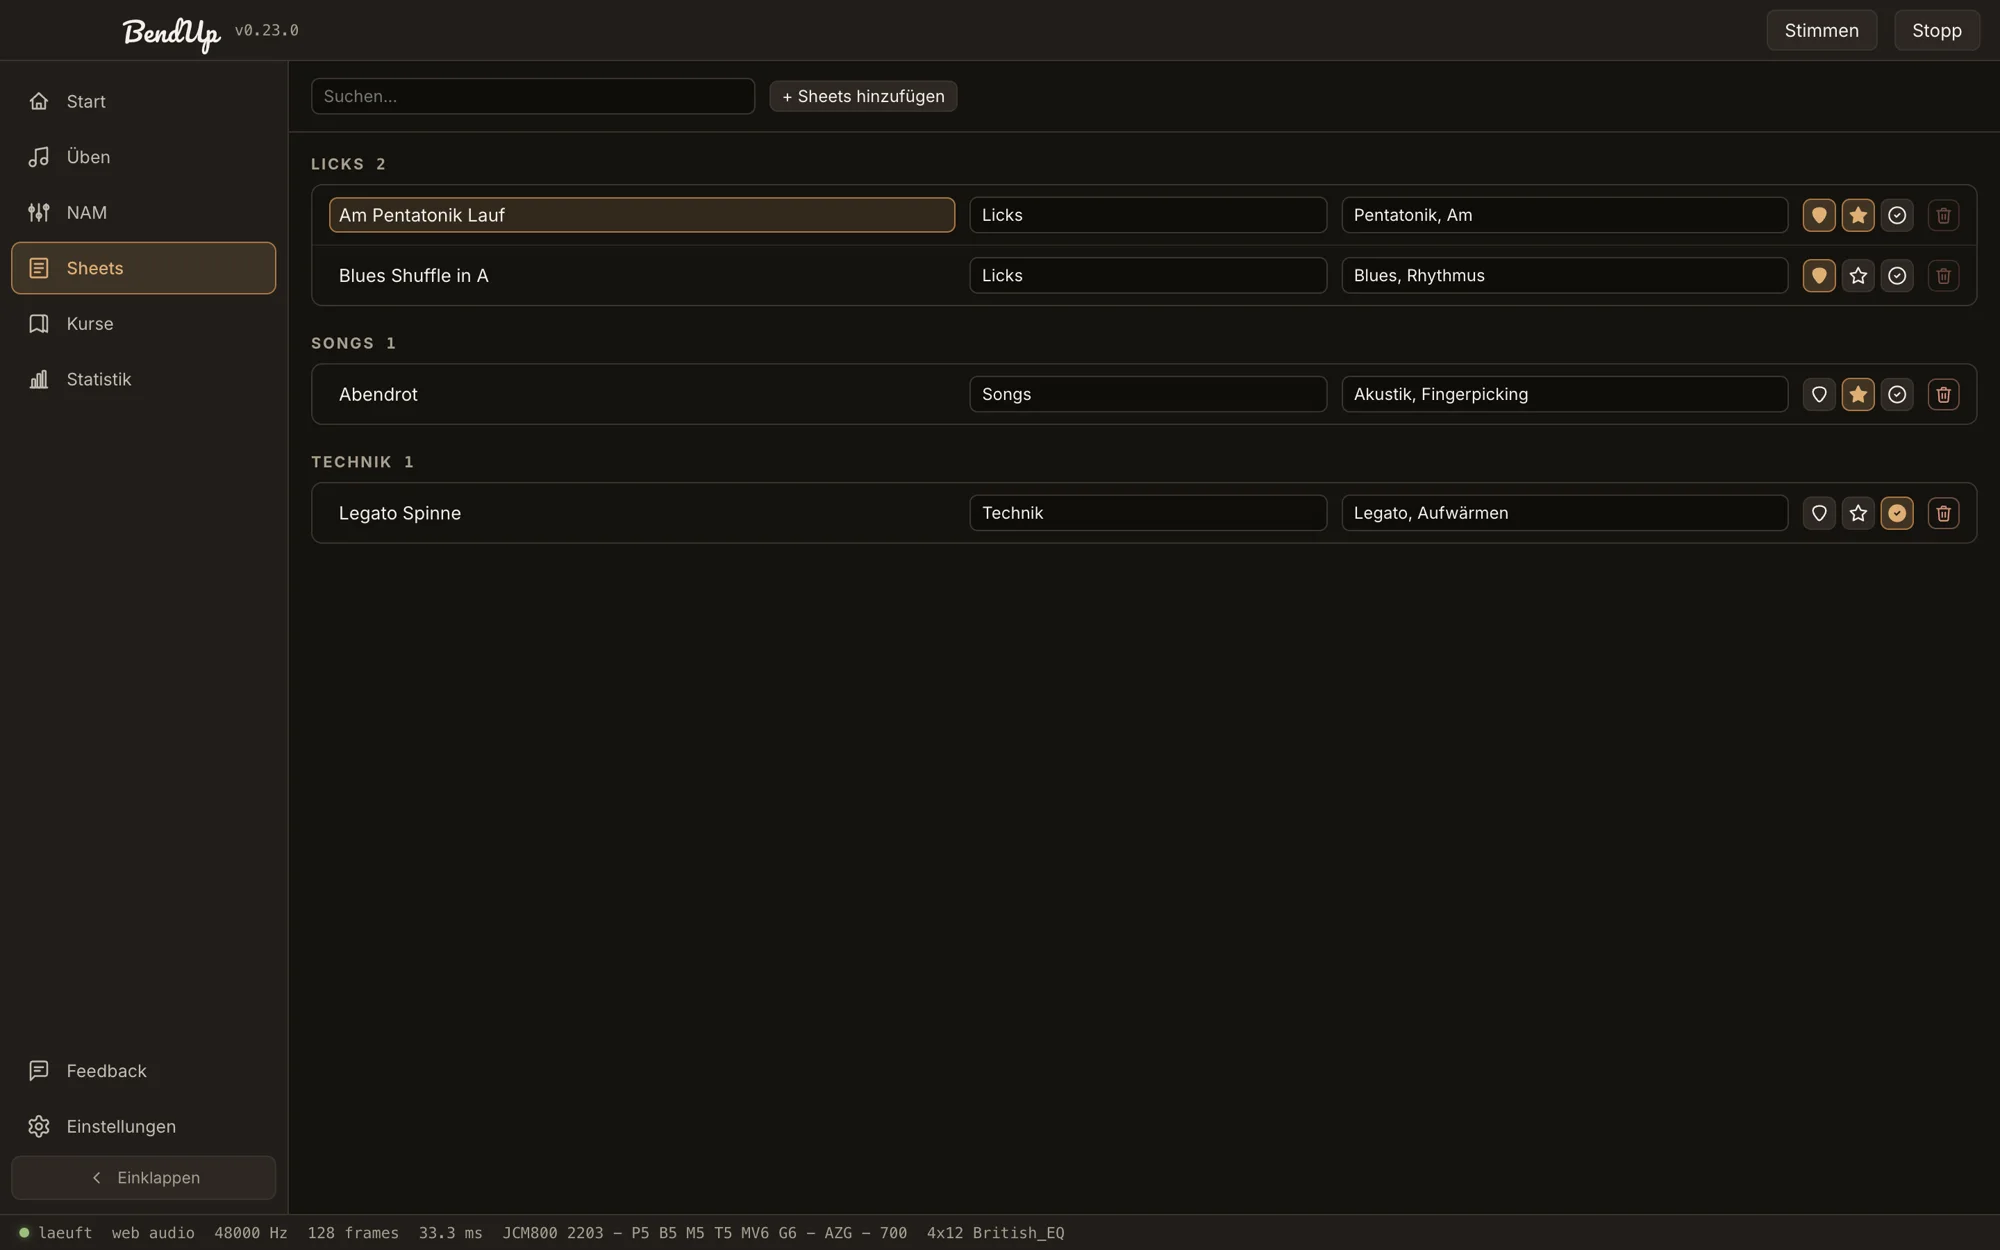Toggle pick icon for Am Pentatonik Lauf
Viewport: 2000px width, 1250px height.
[1819, 215]
